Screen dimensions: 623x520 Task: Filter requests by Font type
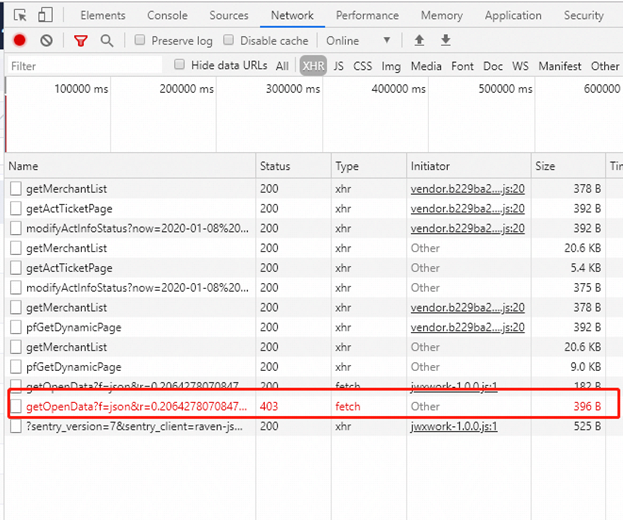click(462, 66)
